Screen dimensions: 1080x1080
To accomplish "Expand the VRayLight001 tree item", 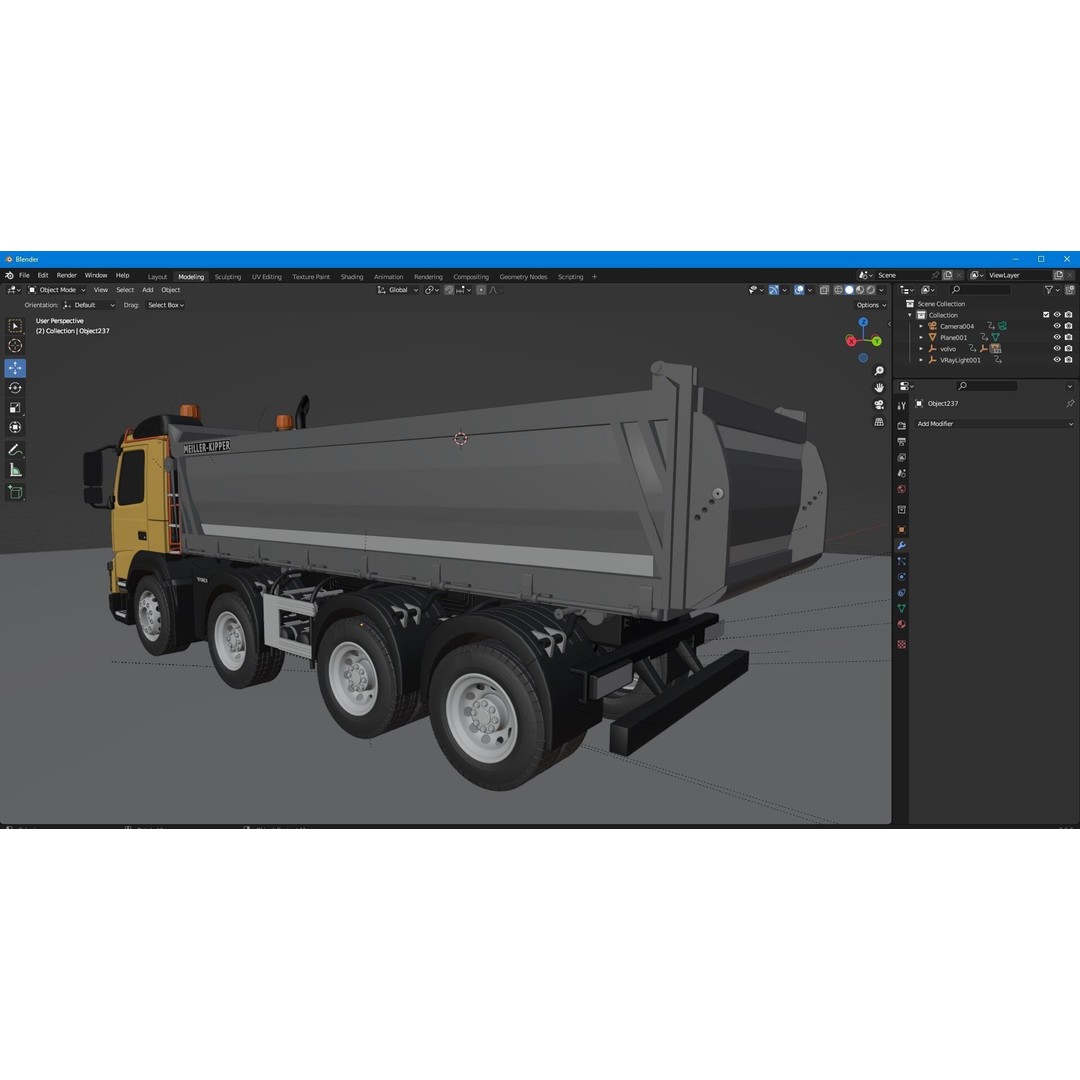I will (922, 360).
